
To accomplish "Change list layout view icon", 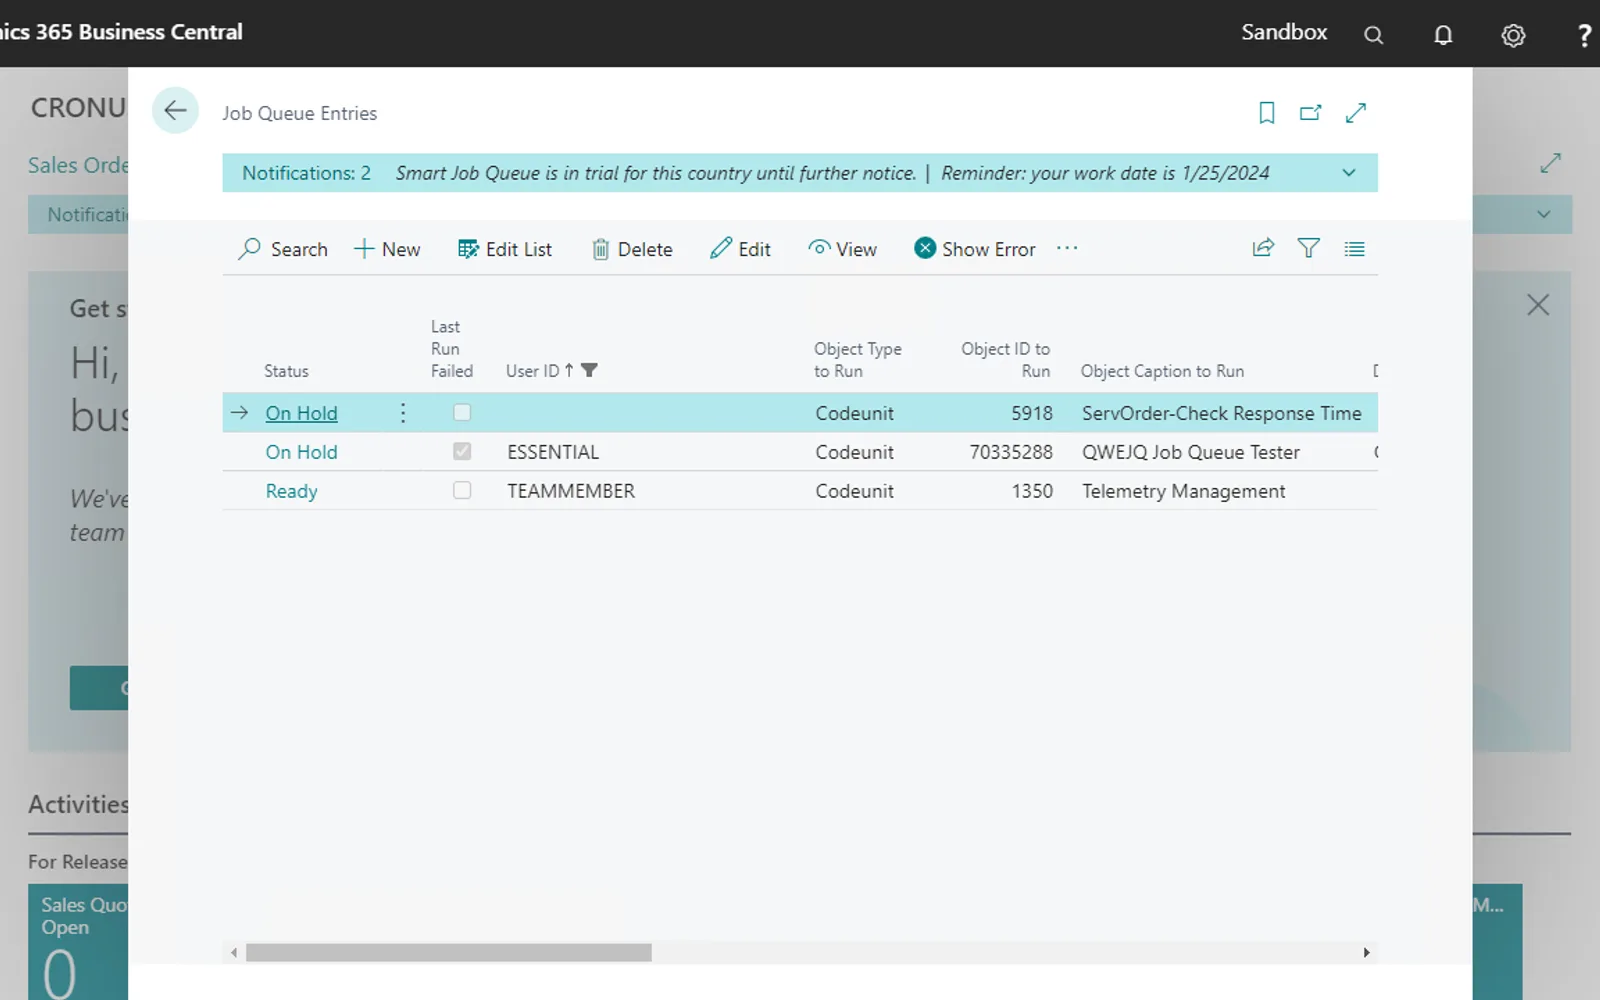I will point(1354,249).
